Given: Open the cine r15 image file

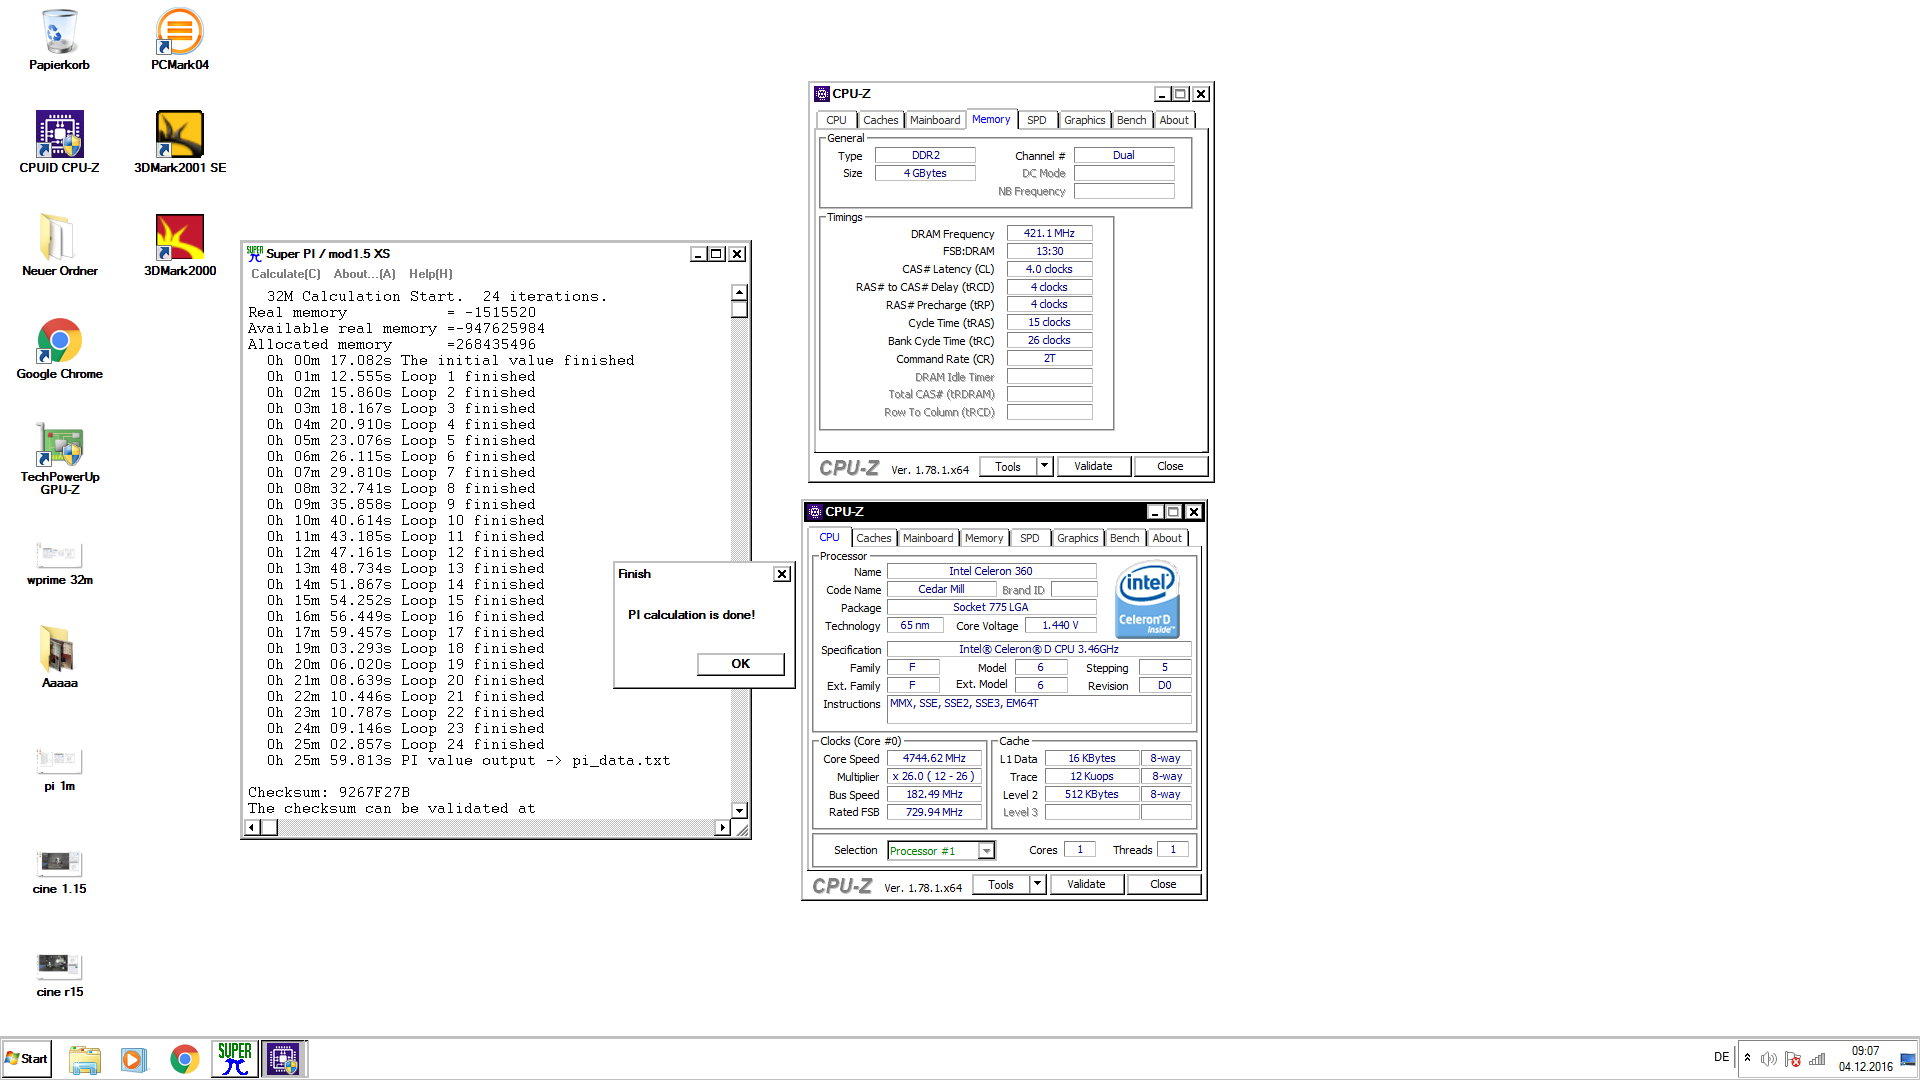Looking at the screenshot, I should [59, 975].
